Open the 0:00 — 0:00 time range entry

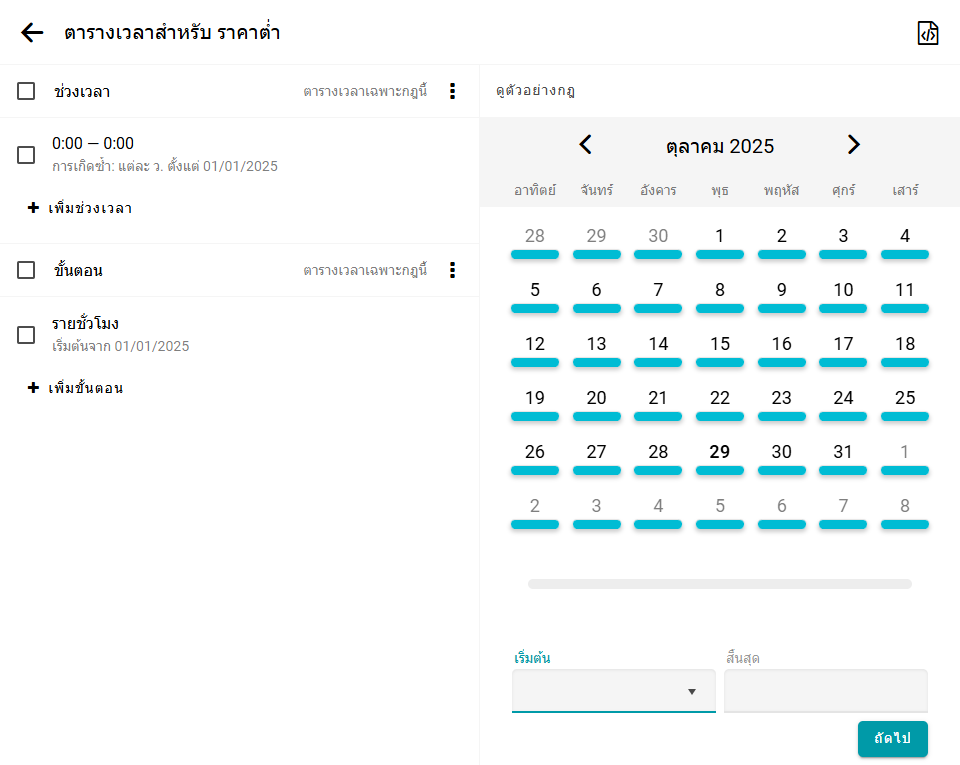click(x=165, y=154)
